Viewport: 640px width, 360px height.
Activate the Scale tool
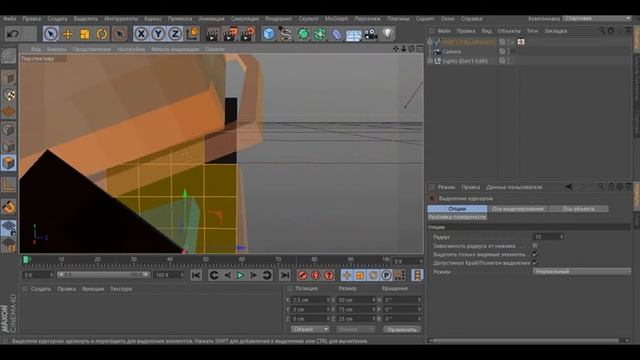(85, 34)
